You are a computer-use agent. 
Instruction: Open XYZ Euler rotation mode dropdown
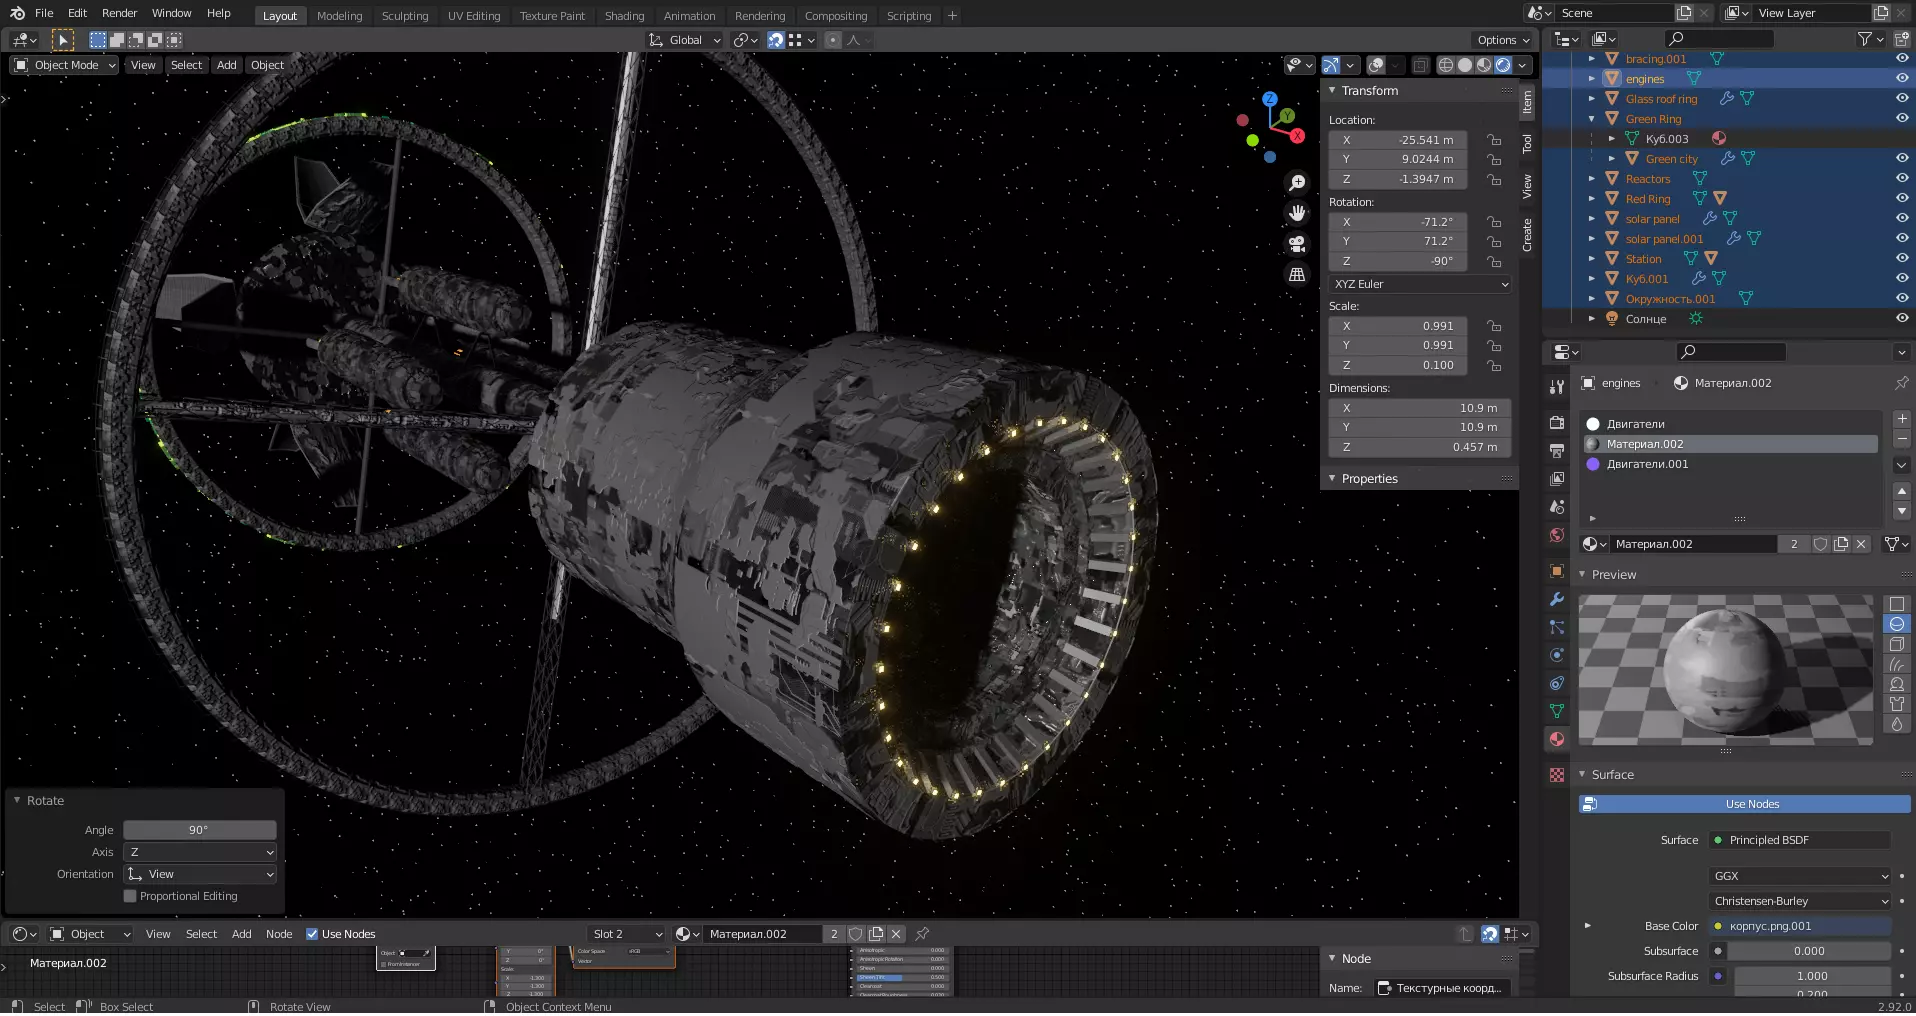[1420, 284]
